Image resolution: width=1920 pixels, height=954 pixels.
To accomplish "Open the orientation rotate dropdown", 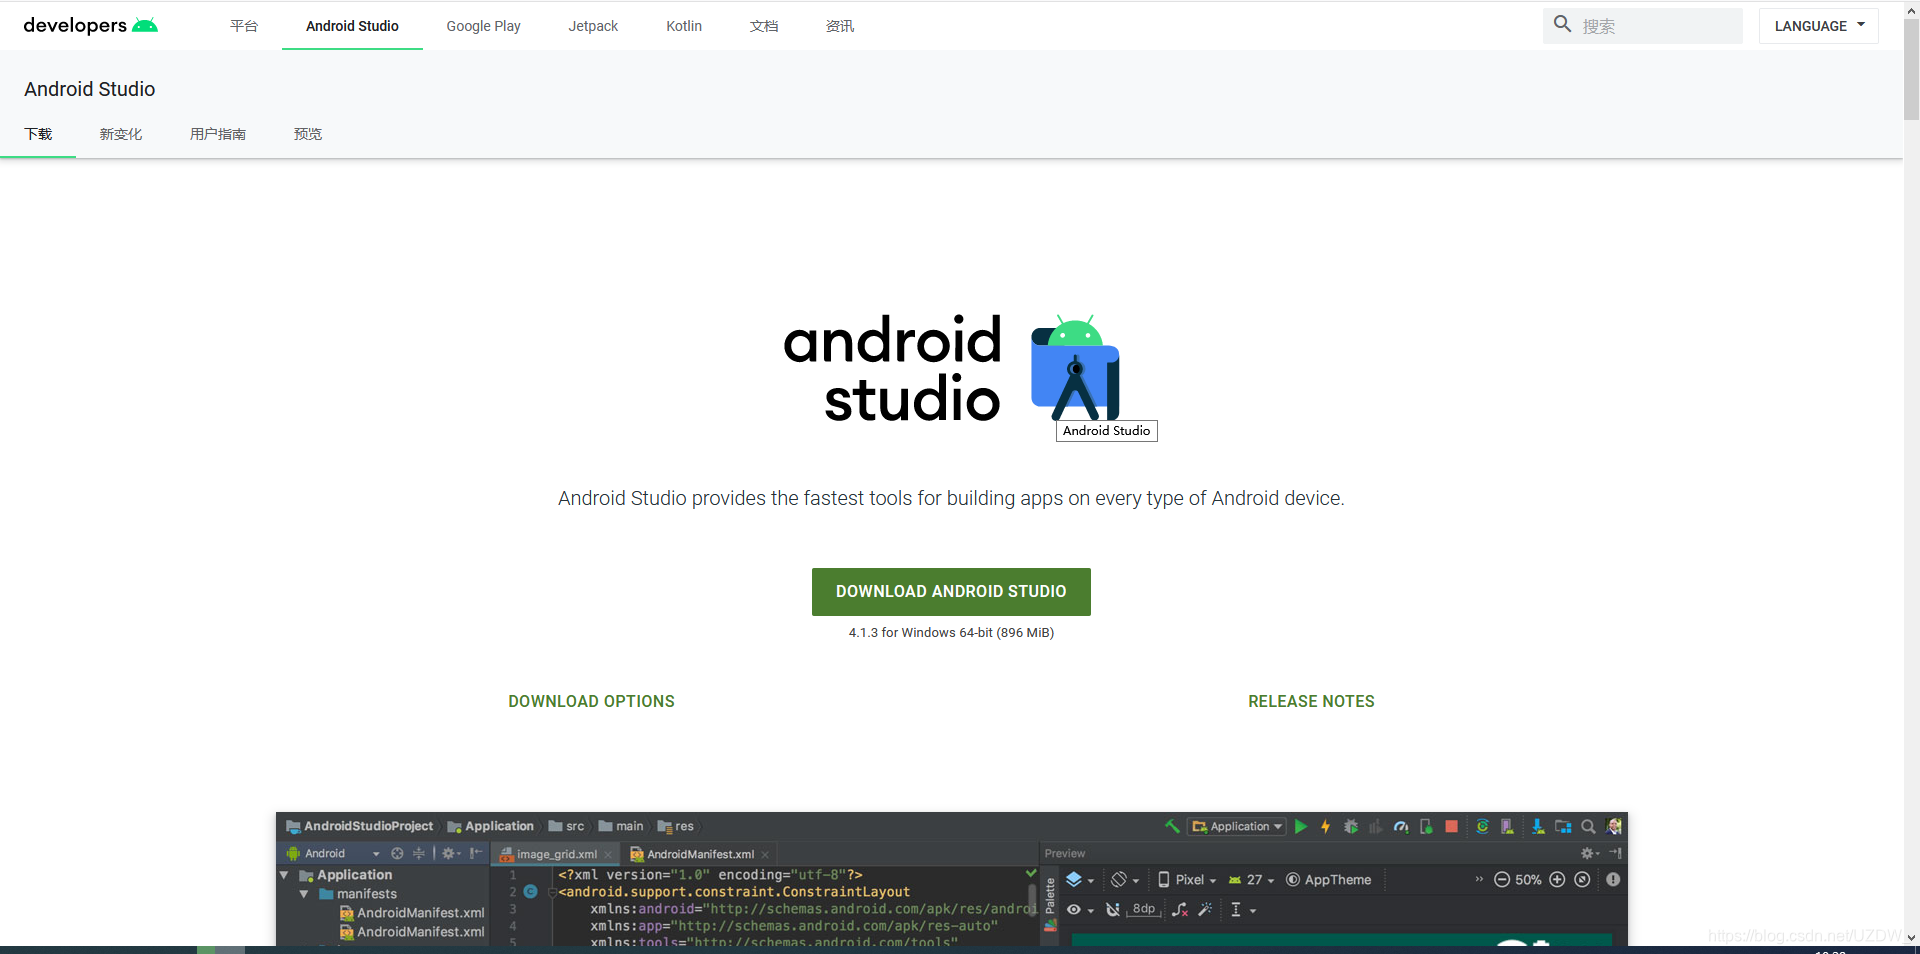I will [x=1125, y=880].
